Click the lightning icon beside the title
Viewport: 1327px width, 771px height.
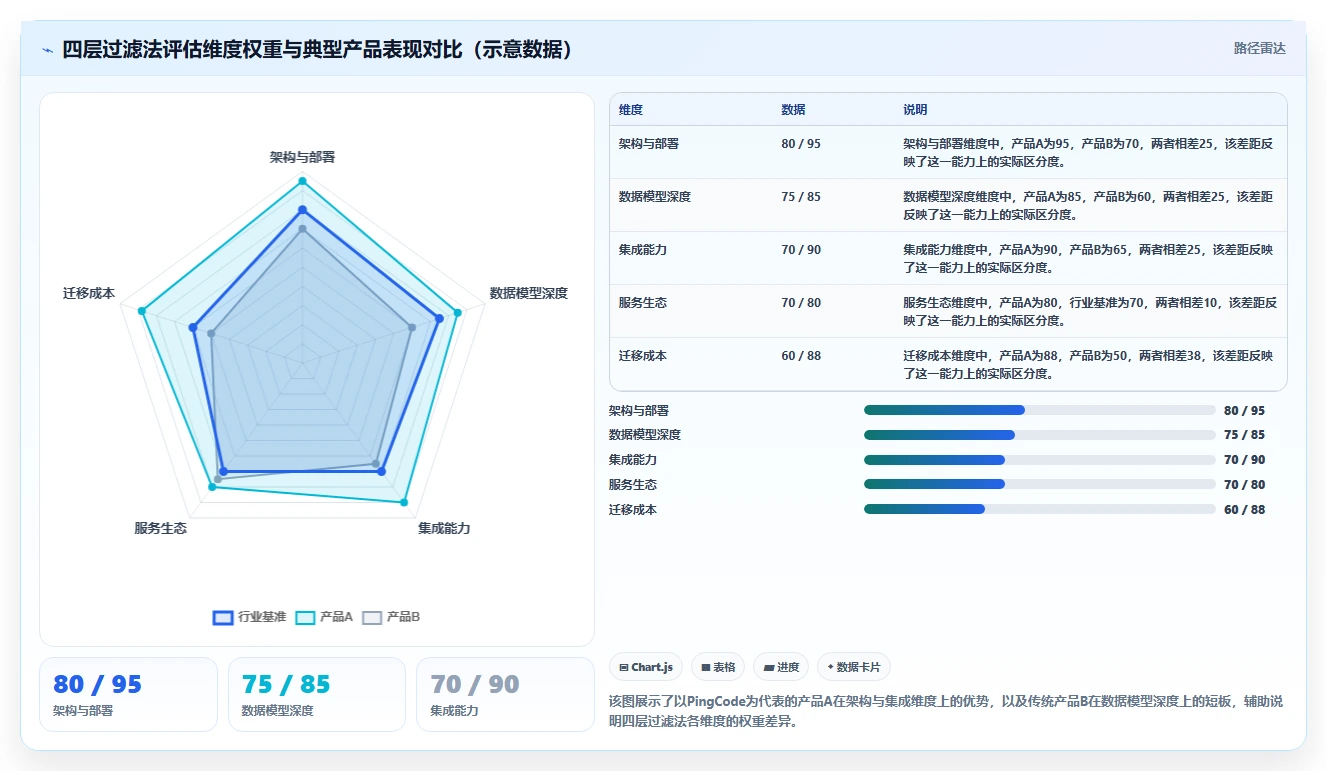[x=48, y=49]
